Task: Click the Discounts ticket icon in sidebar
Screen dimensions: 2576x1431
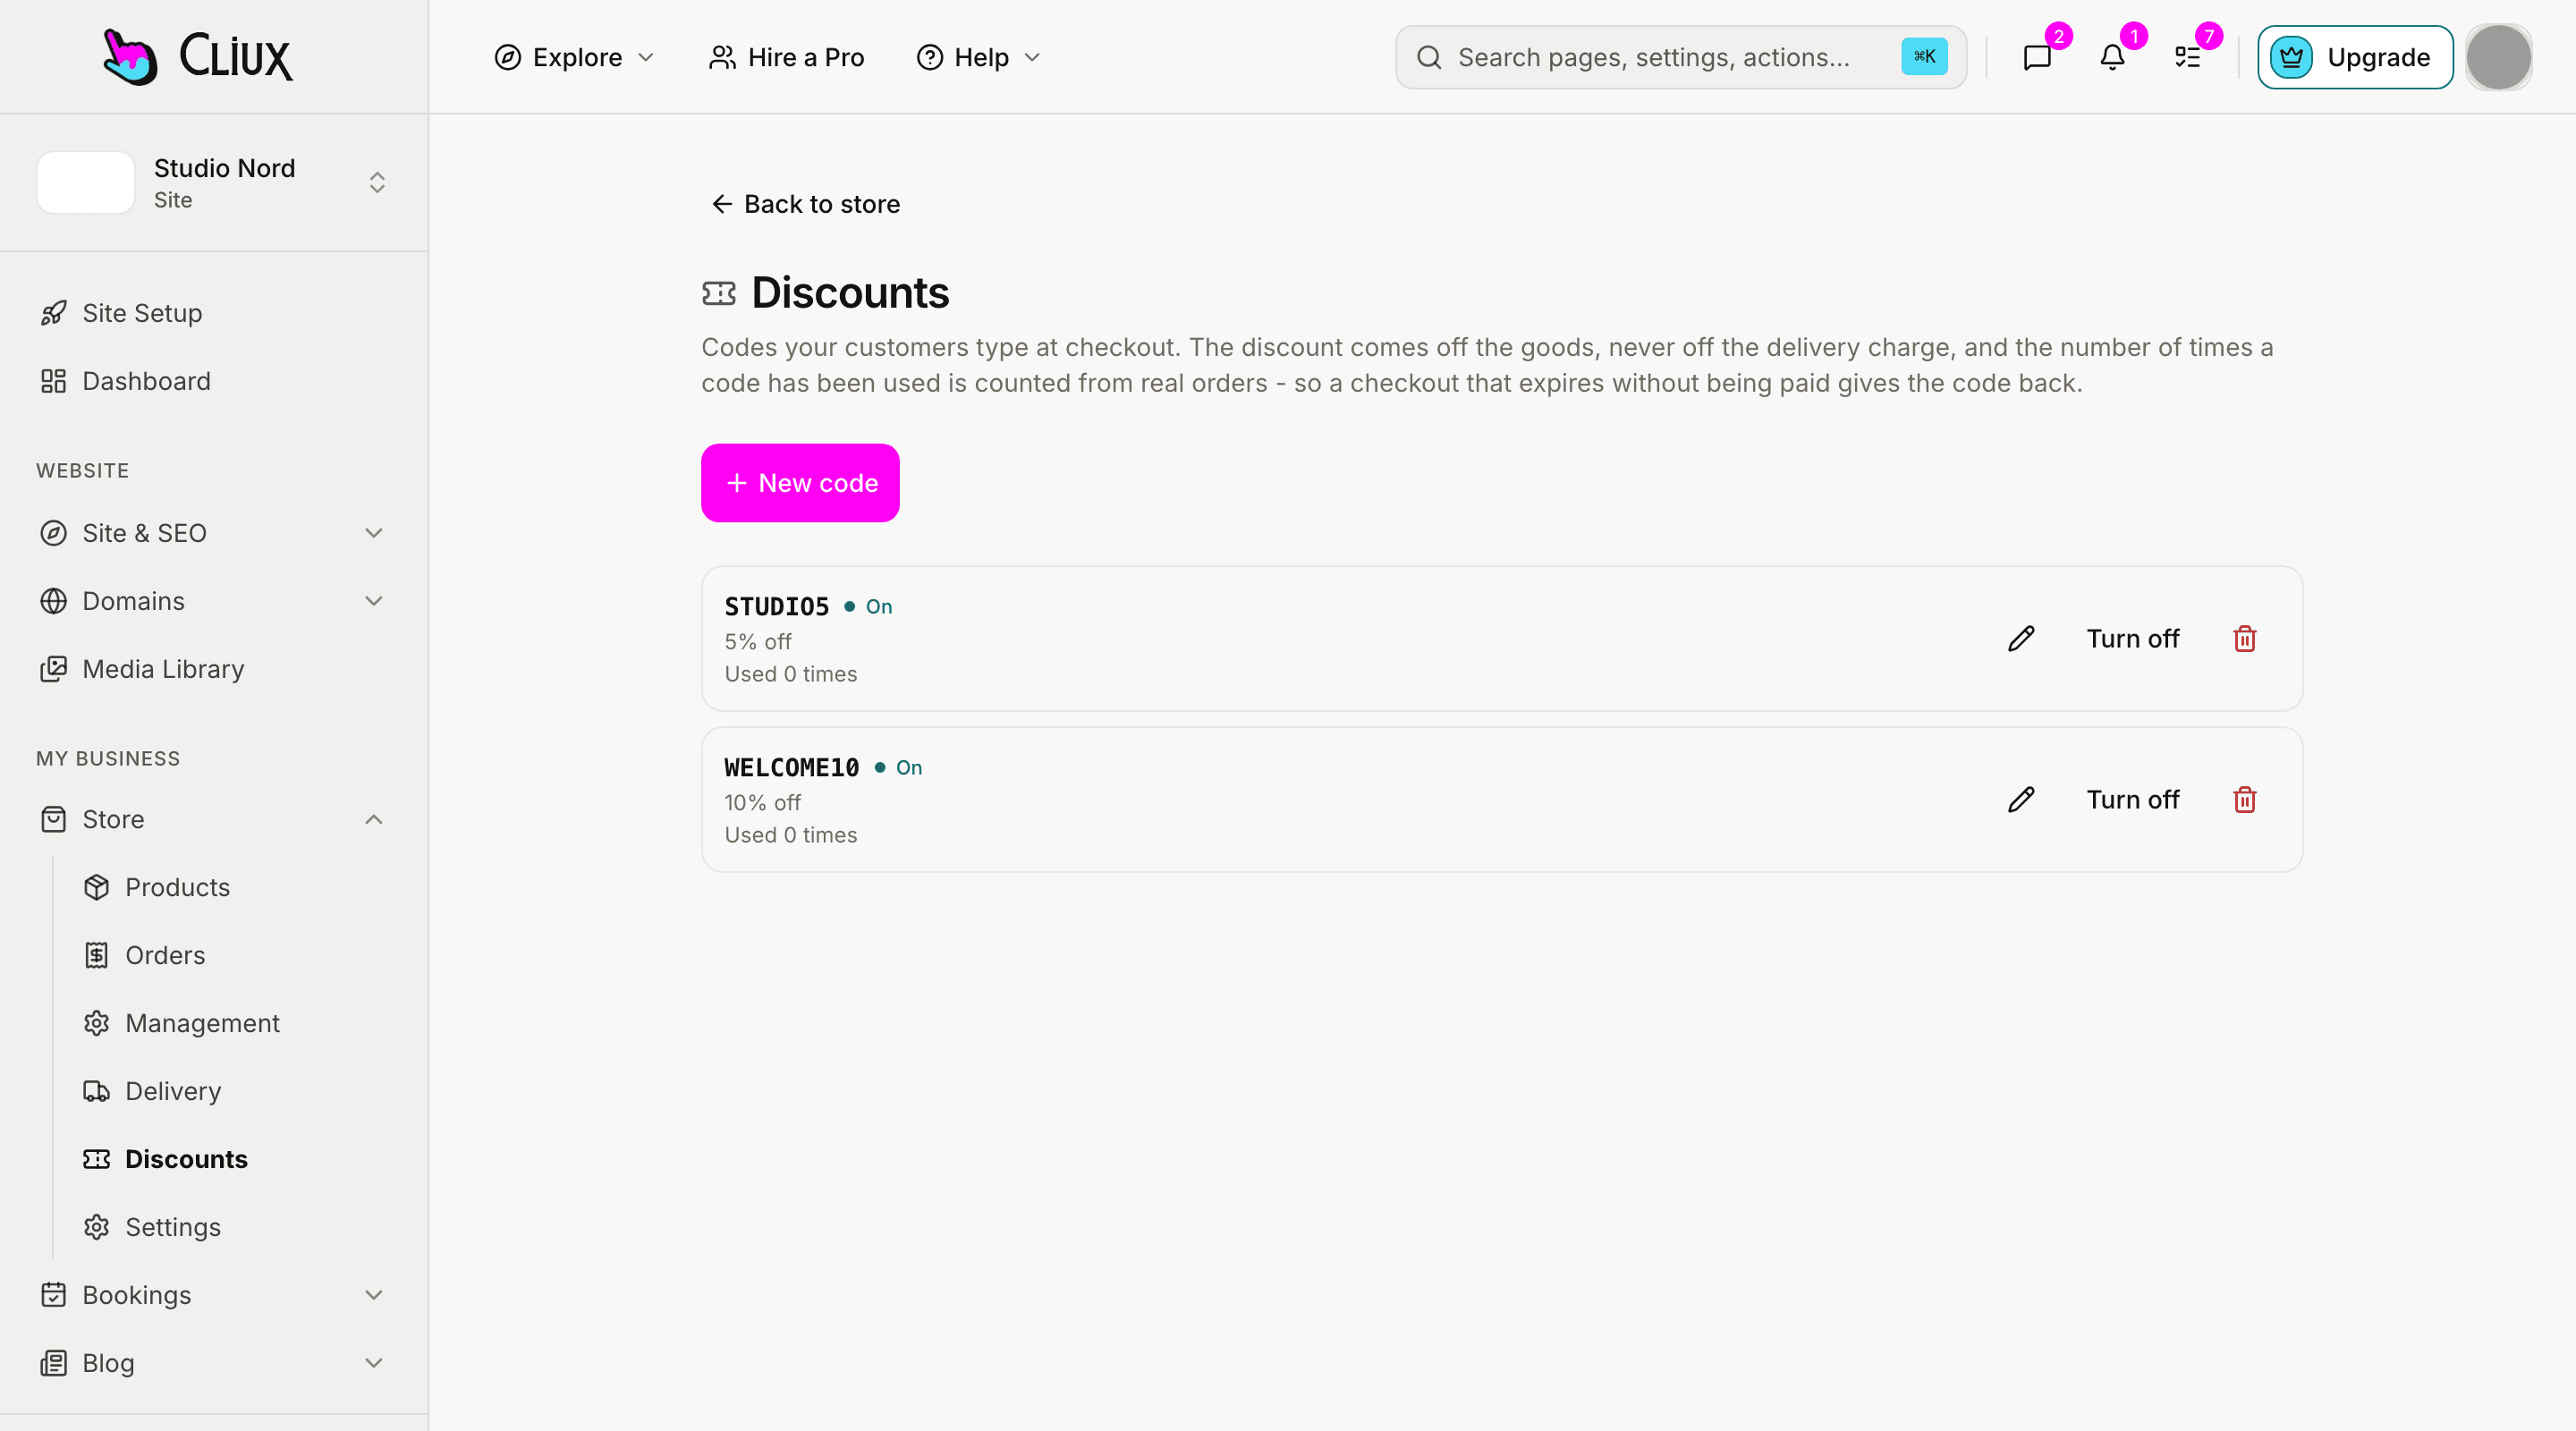Action: click(97, 1159)
